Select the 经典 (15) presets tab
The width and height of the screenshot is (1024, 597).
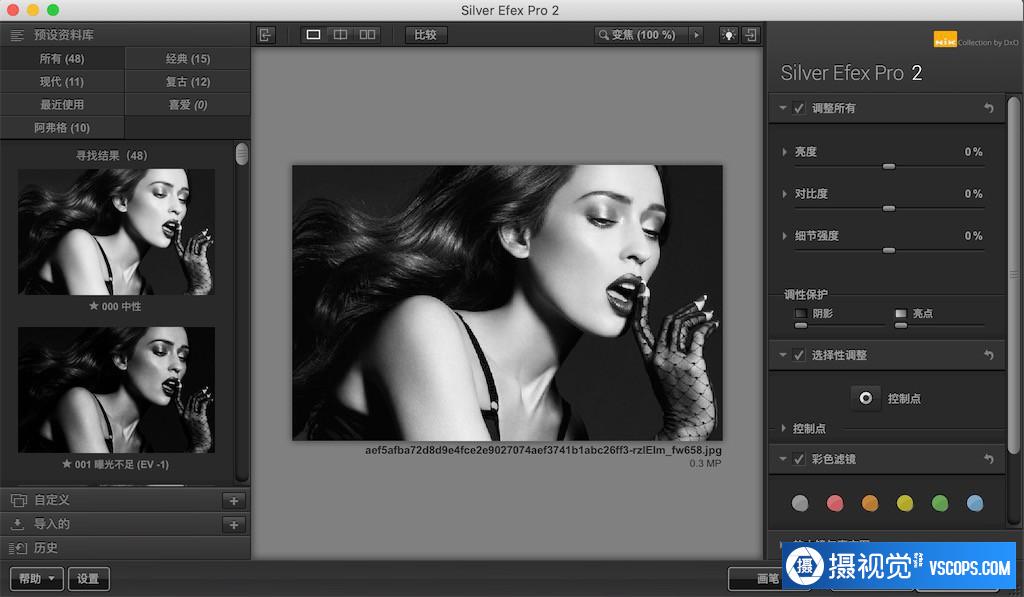187,59
